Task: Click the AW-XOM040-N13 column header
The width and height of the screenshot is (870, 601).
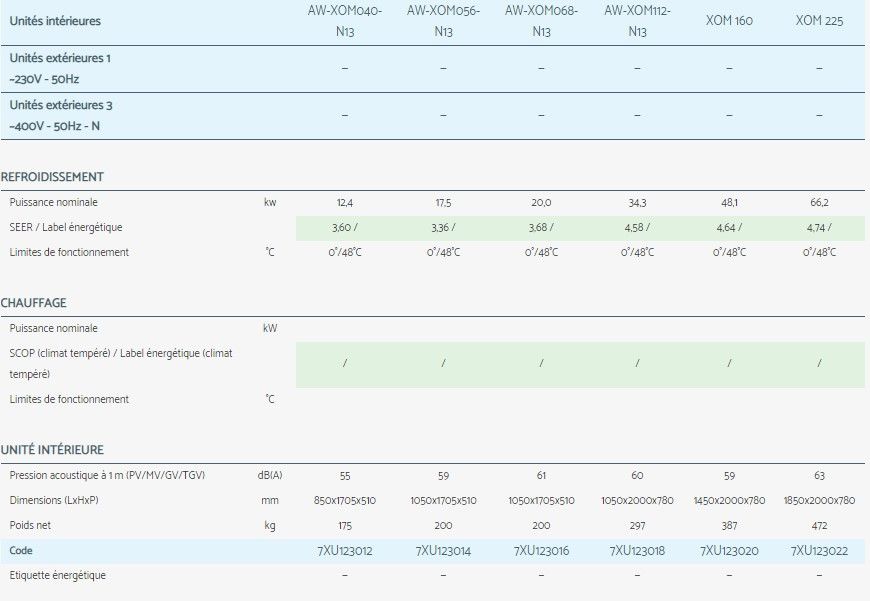Action: [x=344, y=21]
